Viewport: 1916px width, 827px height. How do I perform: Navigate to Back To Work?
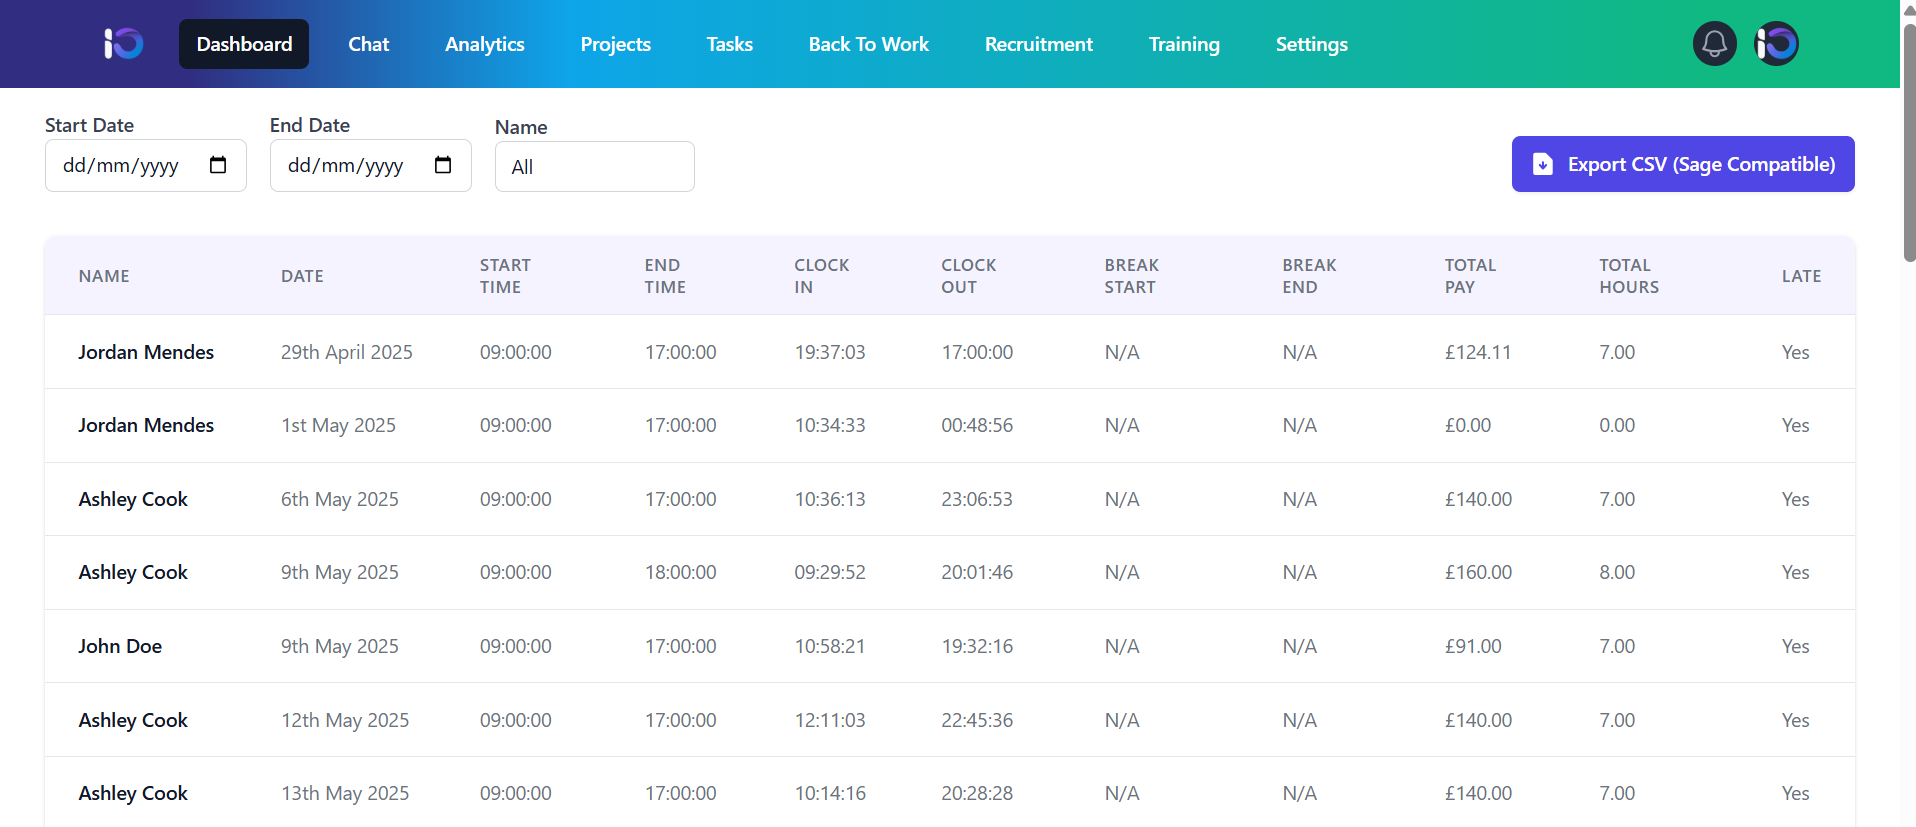(868, 44)
